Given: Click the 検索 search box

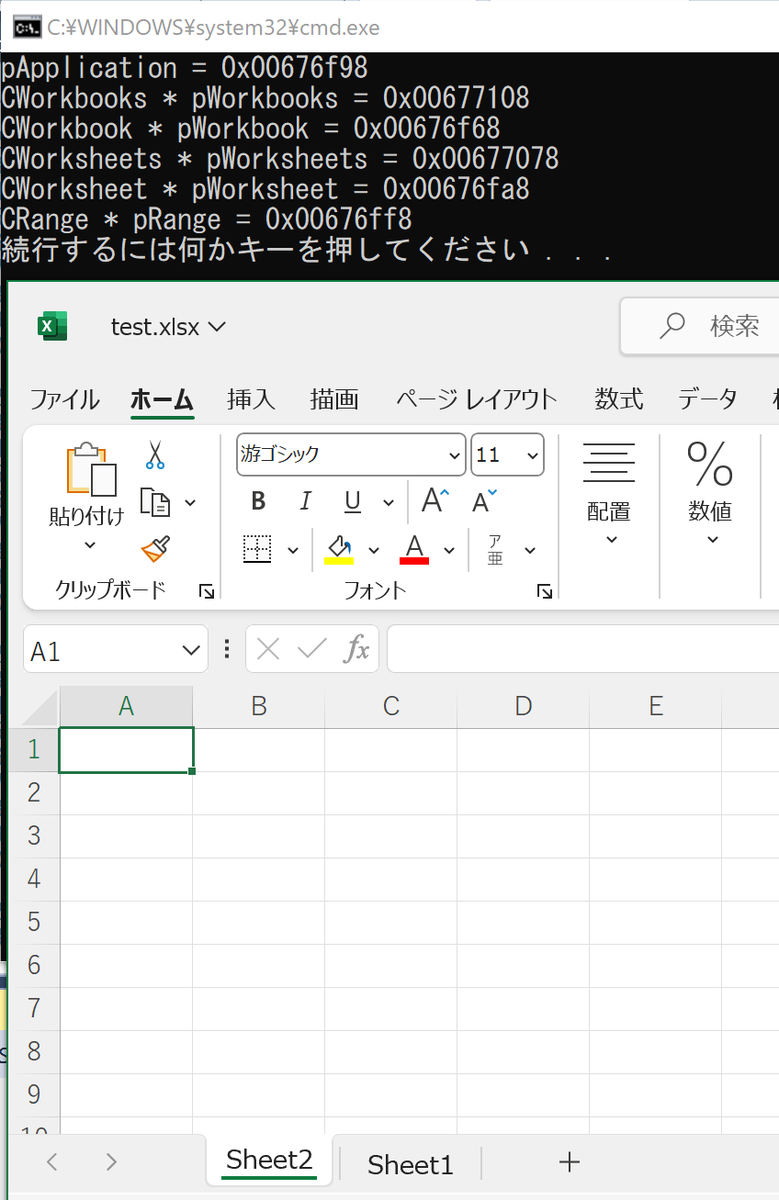Looking at the screenshot, I should [699, 325].
